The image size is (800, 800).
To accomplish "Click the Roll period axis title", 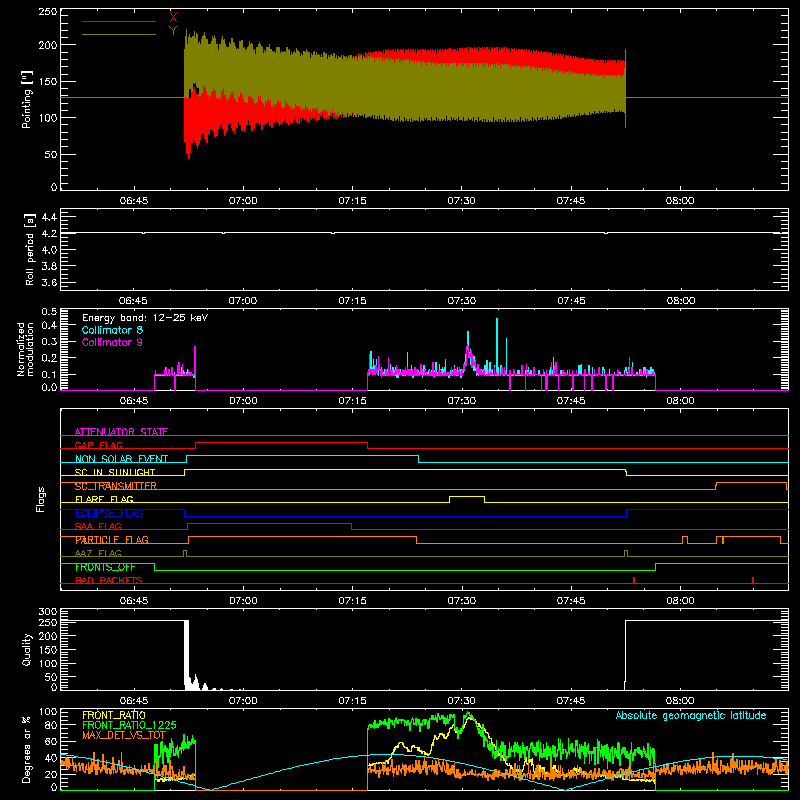I will [x=30, y=249].
